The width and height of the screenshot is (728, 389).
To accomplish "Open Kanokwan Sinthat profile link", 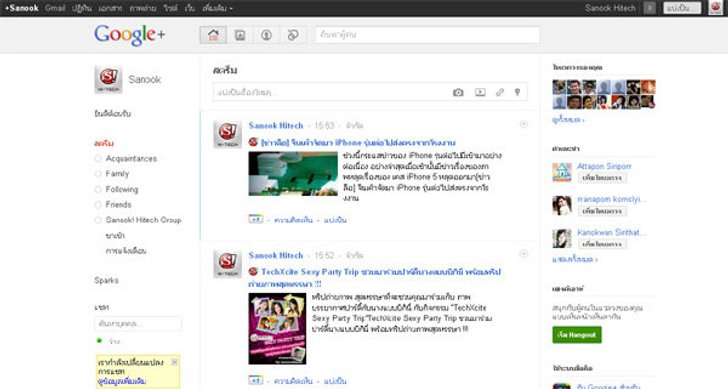I will click(x=611, y=232).
